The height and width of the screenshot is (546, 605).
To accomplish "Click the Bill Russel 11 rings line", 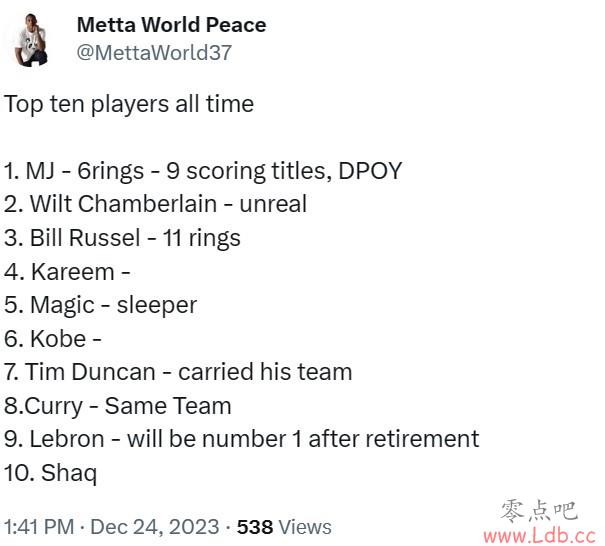I will pyautogui.click(x=122, y=238).
